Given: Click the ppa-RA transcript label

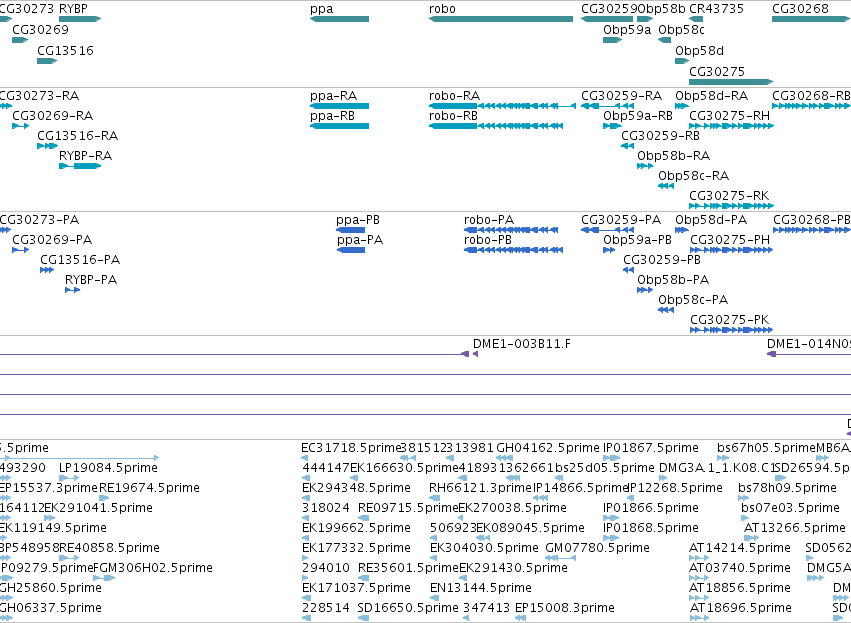Looking at the screenshot, I should (333, 96).
